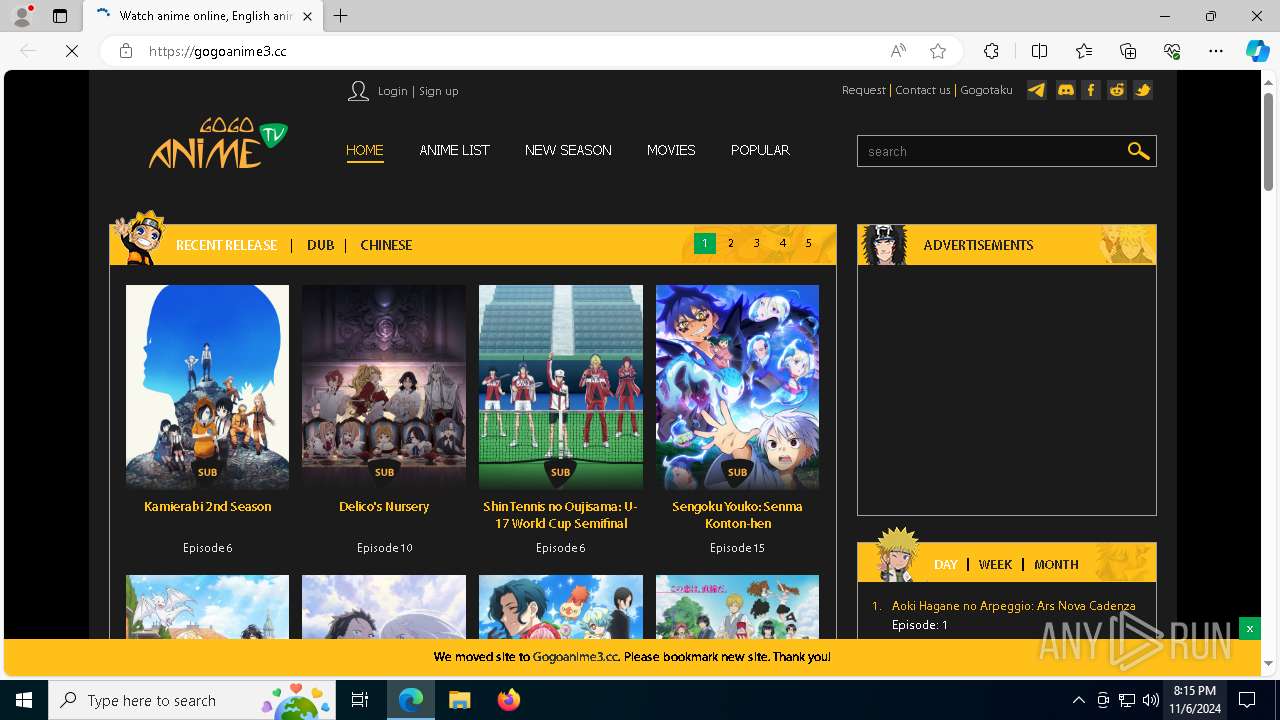The height and width of the screenshot is (720, 1280).
Task: Switch to RECENT RELEASE tab
Action: pyautogui.click(x=226, y=245)
